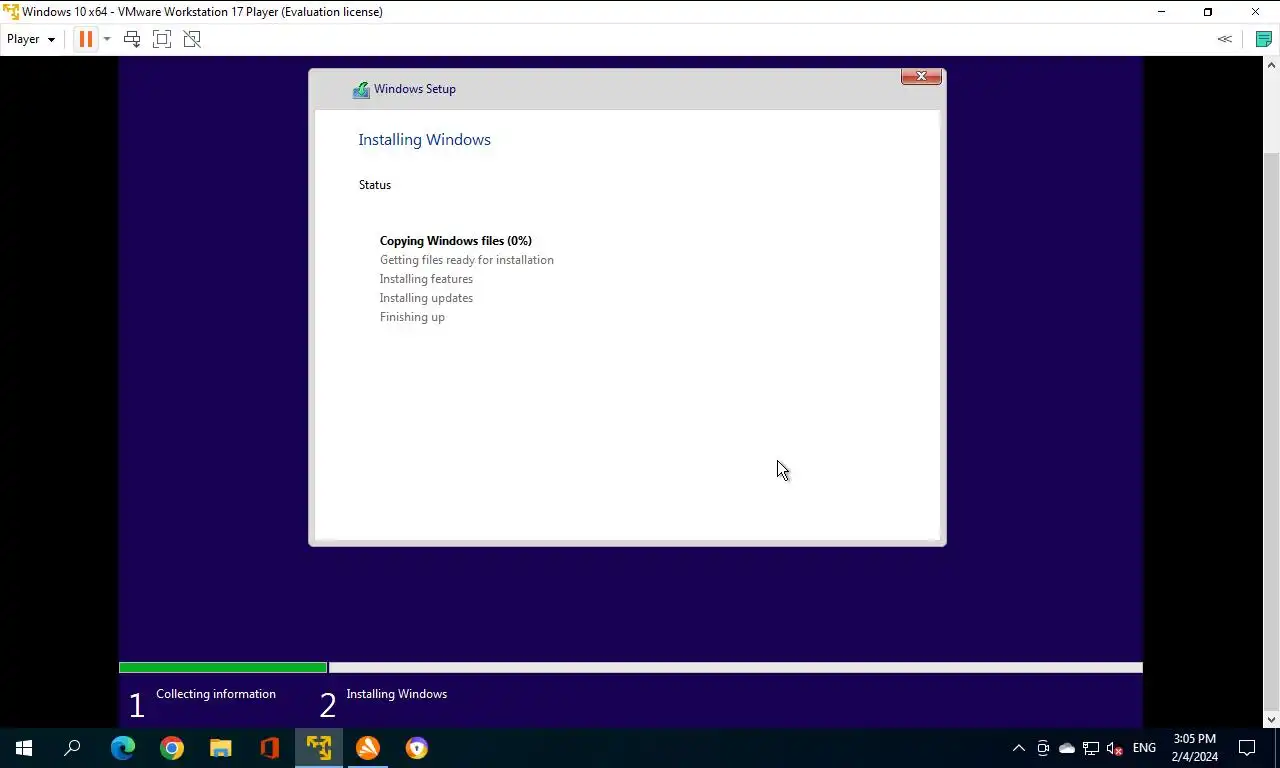Click the Send Ctrl+Alt+Del icon in VMware toolbar
The width and height of the screenshot is (1280, 768).
pyautogui.click(x=131, y=39)
